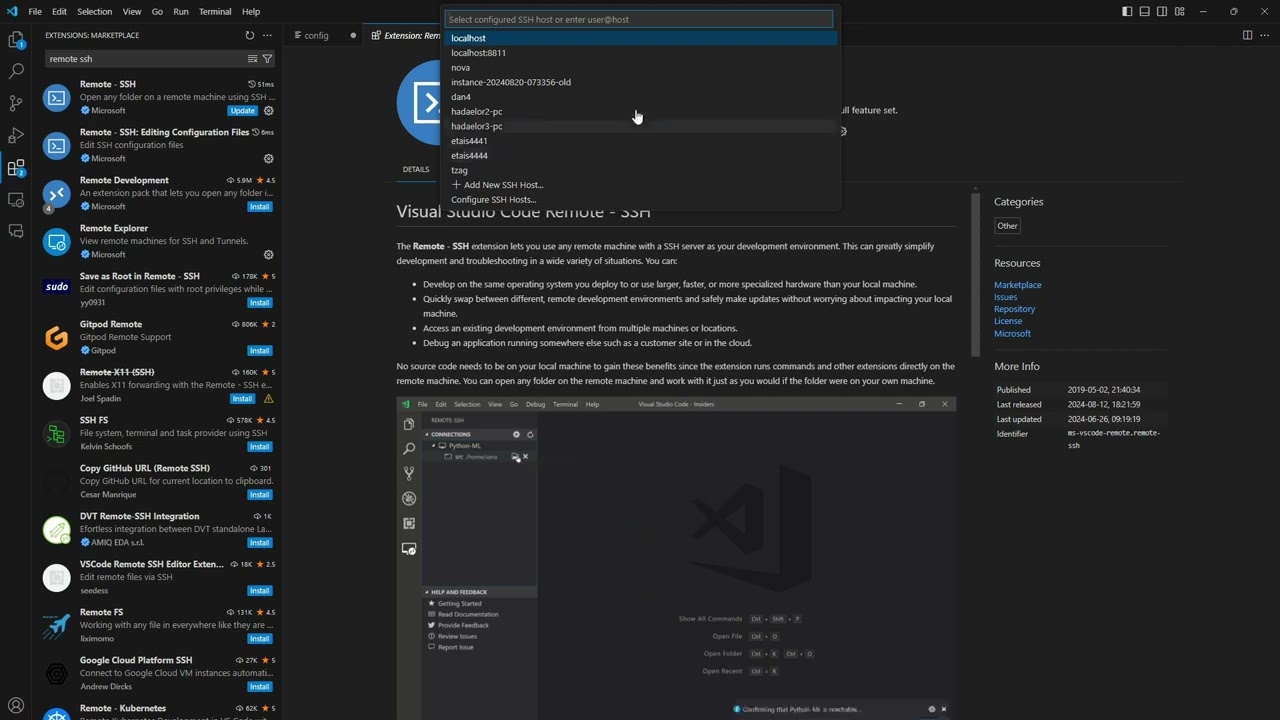The width and height of the screenshot is (1280, 720).
Task: Click Update button for Remote - SSH
Action: tap(243, 111)
